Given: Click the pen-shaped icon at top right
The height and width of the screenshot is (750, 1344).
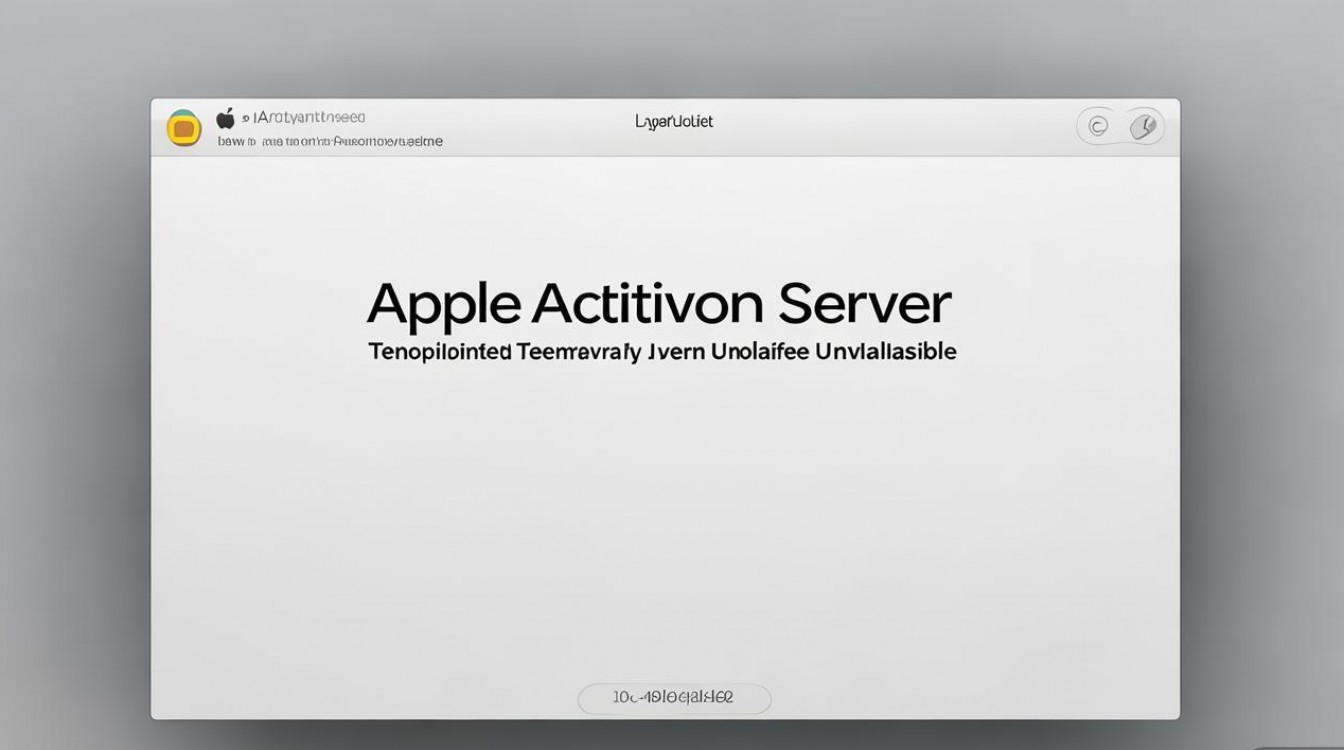Looking at the screenshot, I should [1143, 126].
